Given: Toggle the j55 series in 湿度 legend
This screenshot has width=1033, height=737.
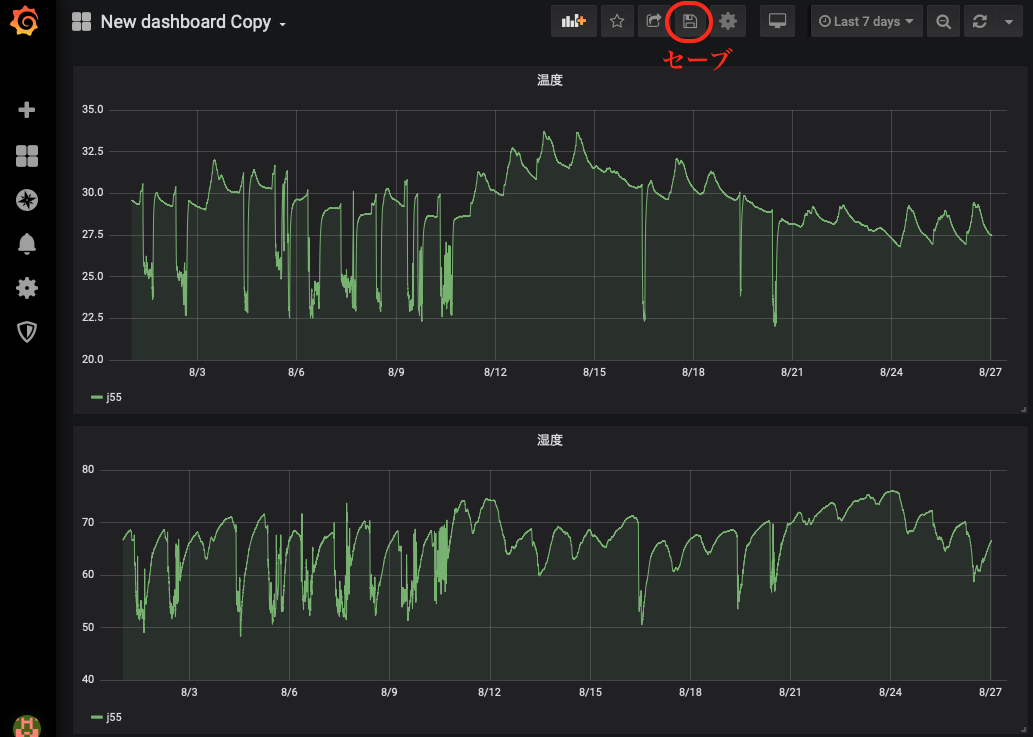Looking at the screenshot, I should pyautogui.click(x=113, y=717).
